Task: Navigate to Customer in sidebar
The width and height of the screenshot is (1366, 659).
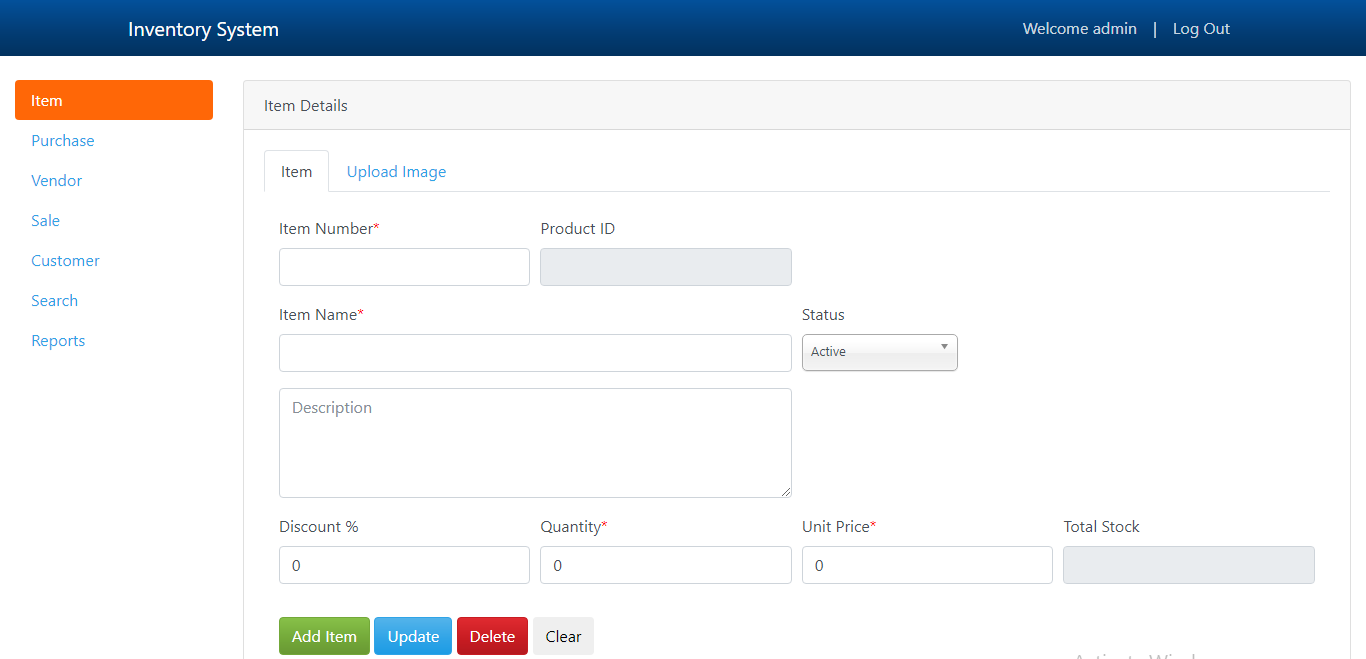Action: pos(66,261)
